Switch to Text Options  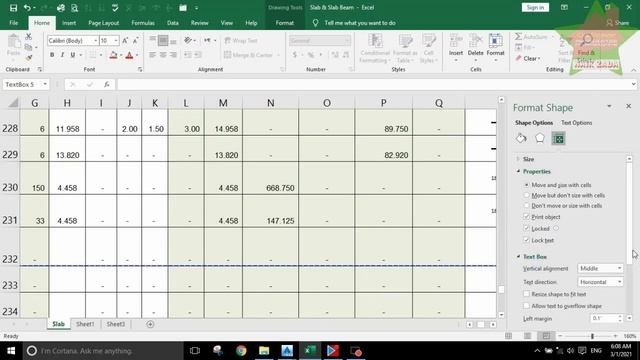[x=576, y=123]
